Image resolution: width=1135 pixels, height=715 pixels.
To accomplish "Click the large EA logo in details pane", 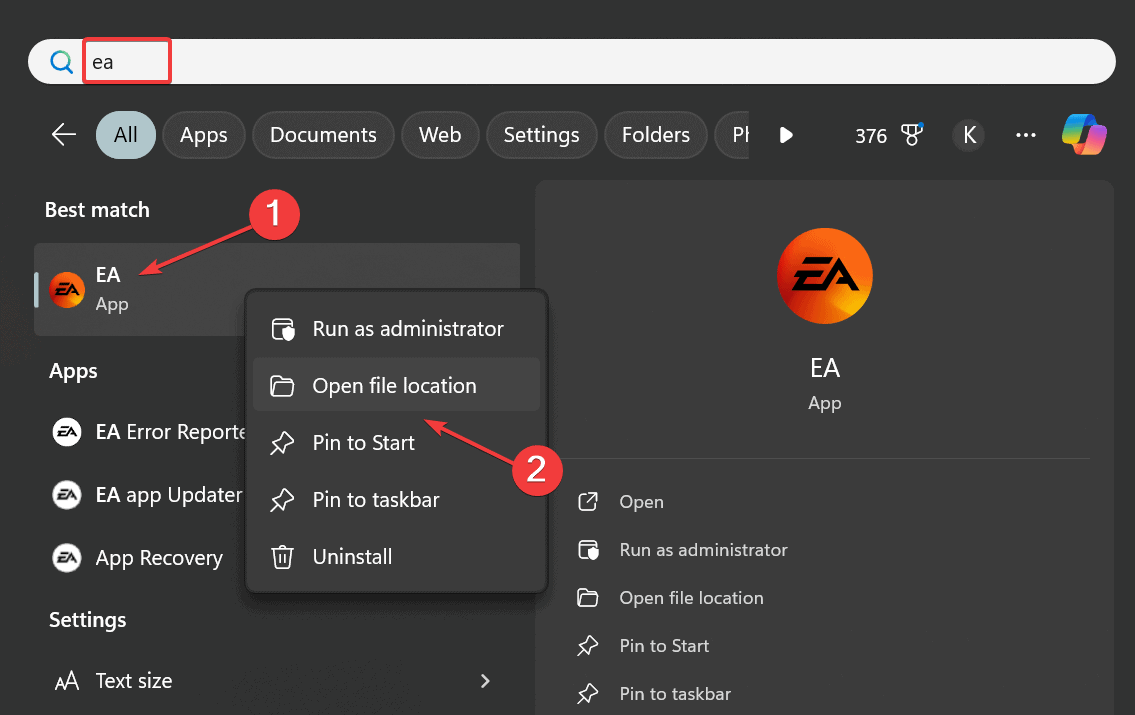I will [x=824, y=276].
